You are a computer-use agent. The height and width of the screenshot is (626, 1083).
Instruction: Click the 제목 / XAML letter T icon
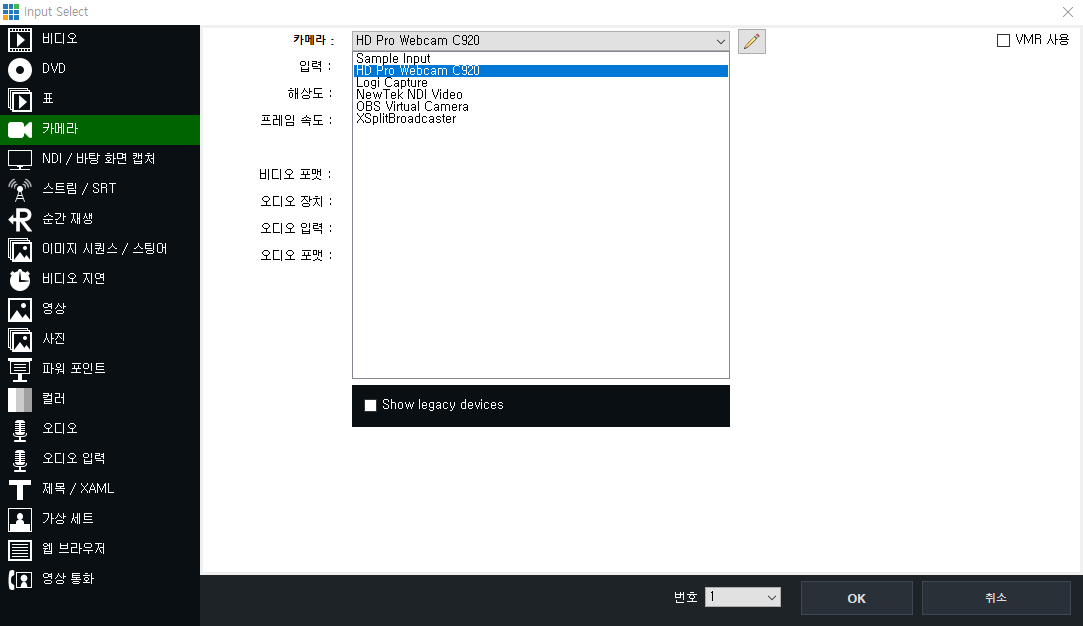[19, 489]
